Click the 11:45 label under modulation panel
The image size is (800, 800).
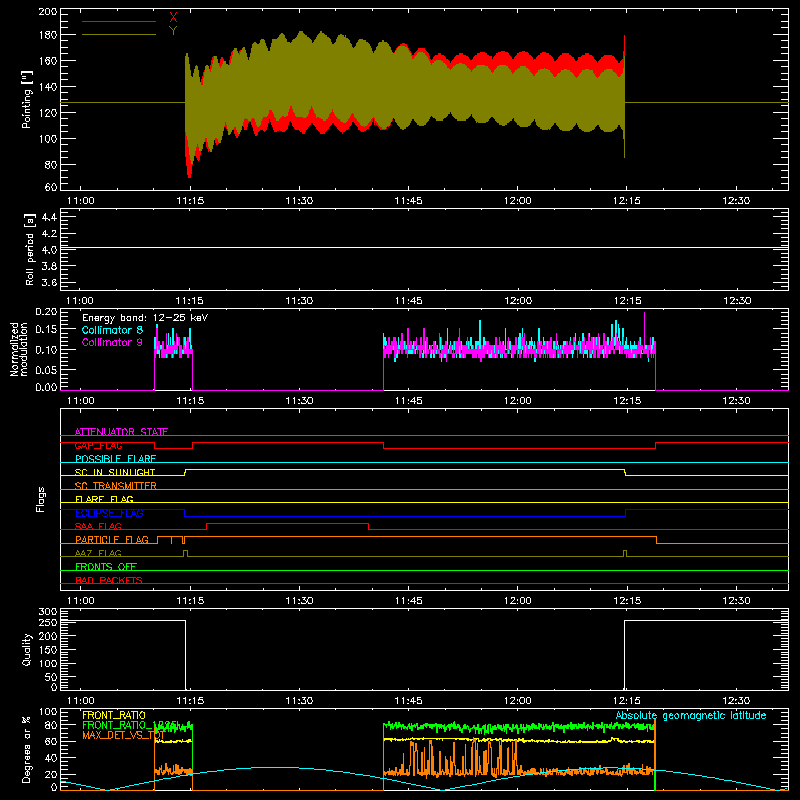408,401
